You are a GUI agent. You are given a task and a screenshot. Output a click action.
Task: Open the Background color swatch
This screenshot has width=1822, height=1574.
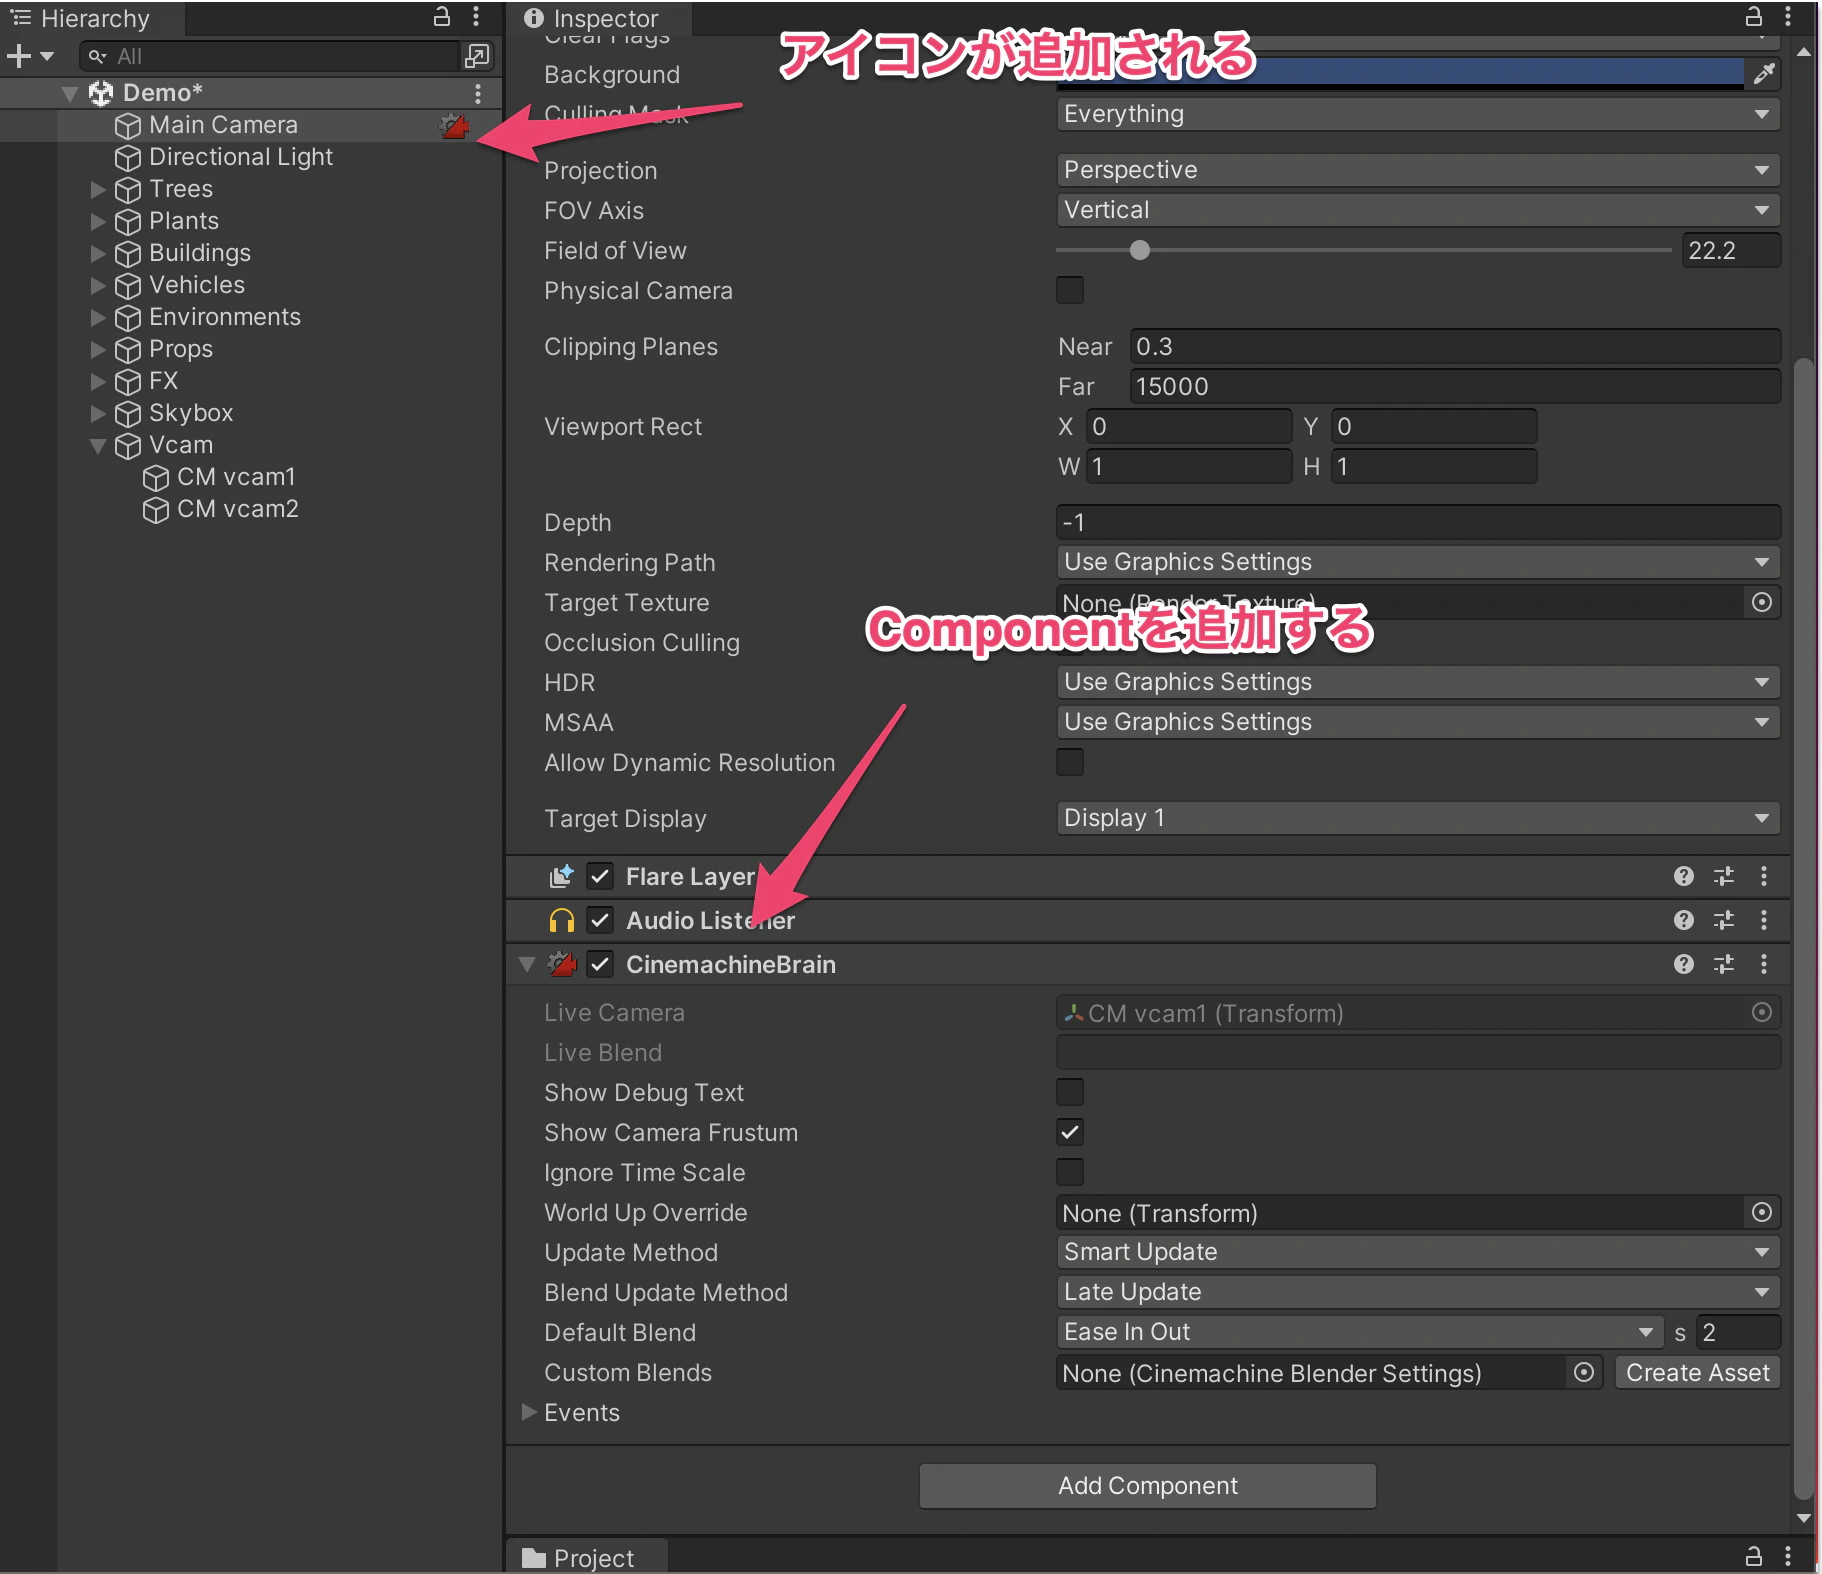click(x=1400, y=73)
